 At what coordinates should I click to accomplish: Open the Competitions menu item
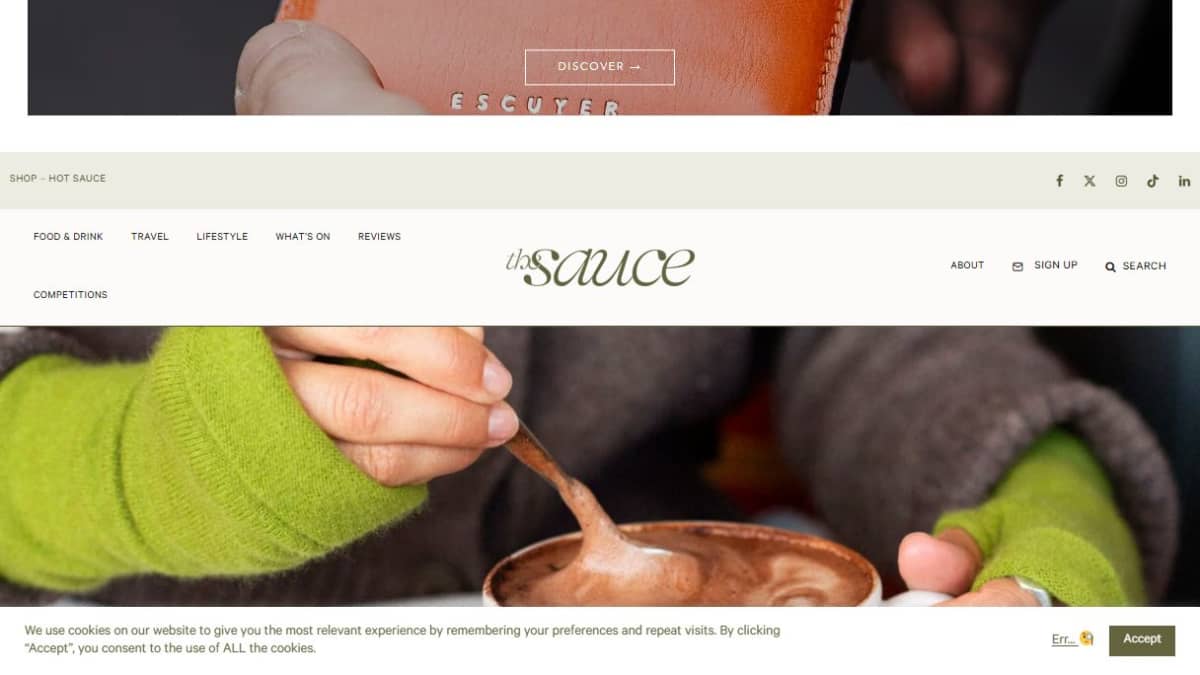click(70, 295)
